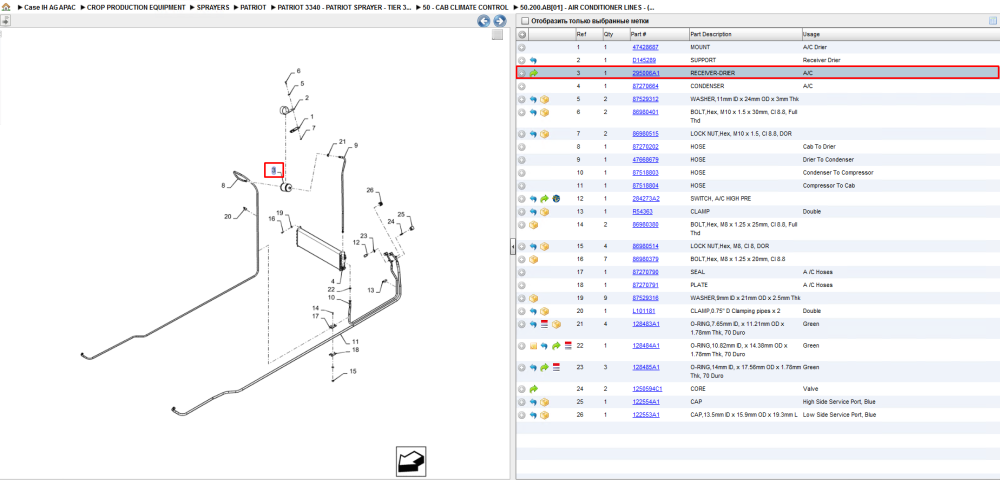Click the blue arrow icon on row 6 BOLT
Viewport: 1000px width, 480px height.
click(x=533, y=112)
